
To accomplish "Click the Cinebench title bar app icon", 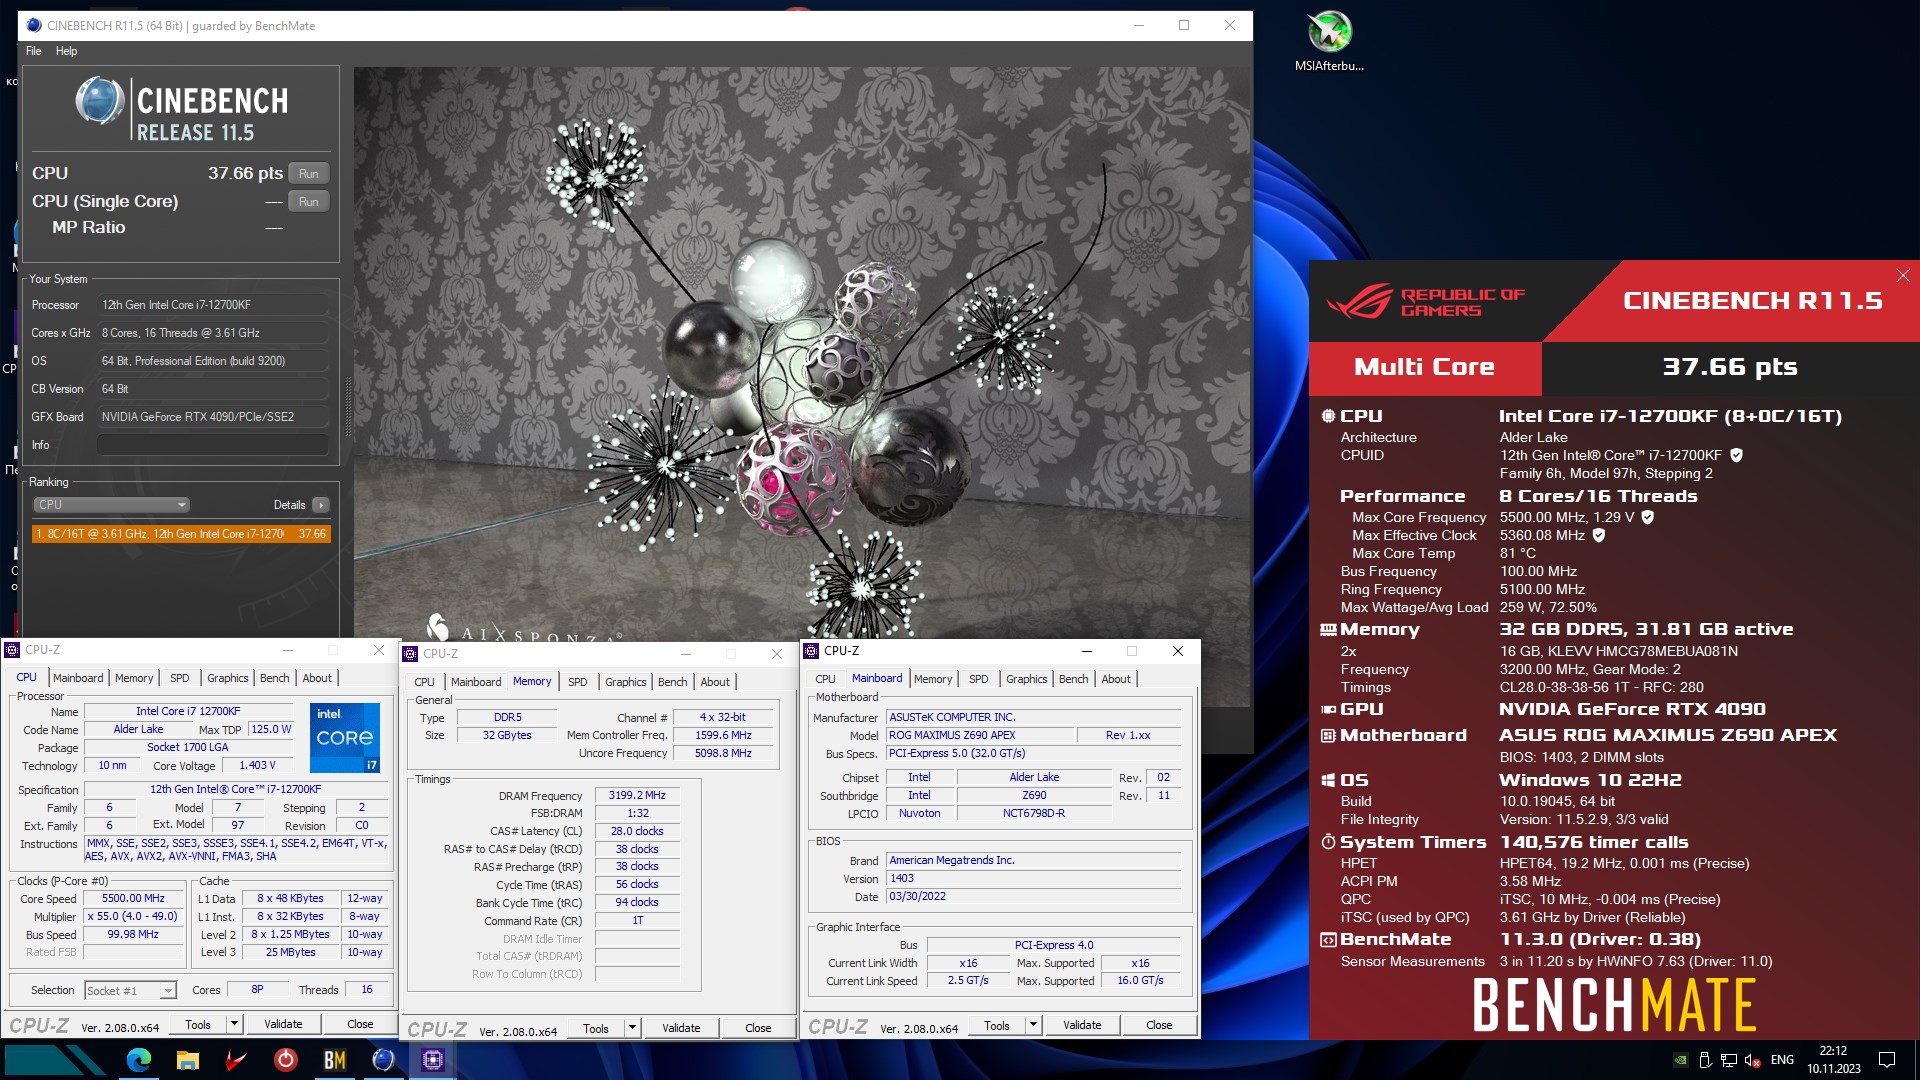I will tap(34, 25).
